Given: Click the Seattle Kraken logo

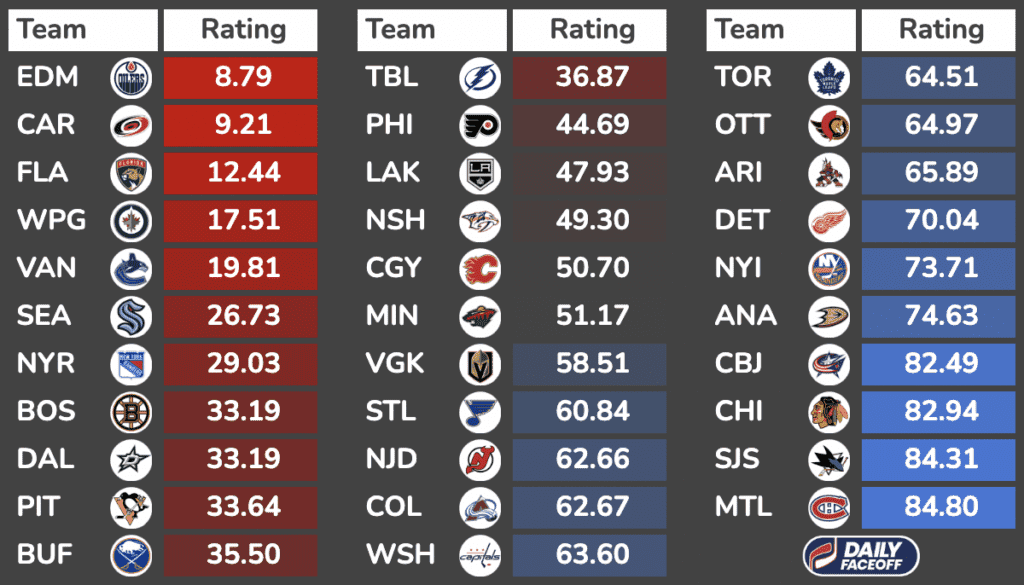Looking at the screenshot, I should pyautogui.click(x=131, y=316).
